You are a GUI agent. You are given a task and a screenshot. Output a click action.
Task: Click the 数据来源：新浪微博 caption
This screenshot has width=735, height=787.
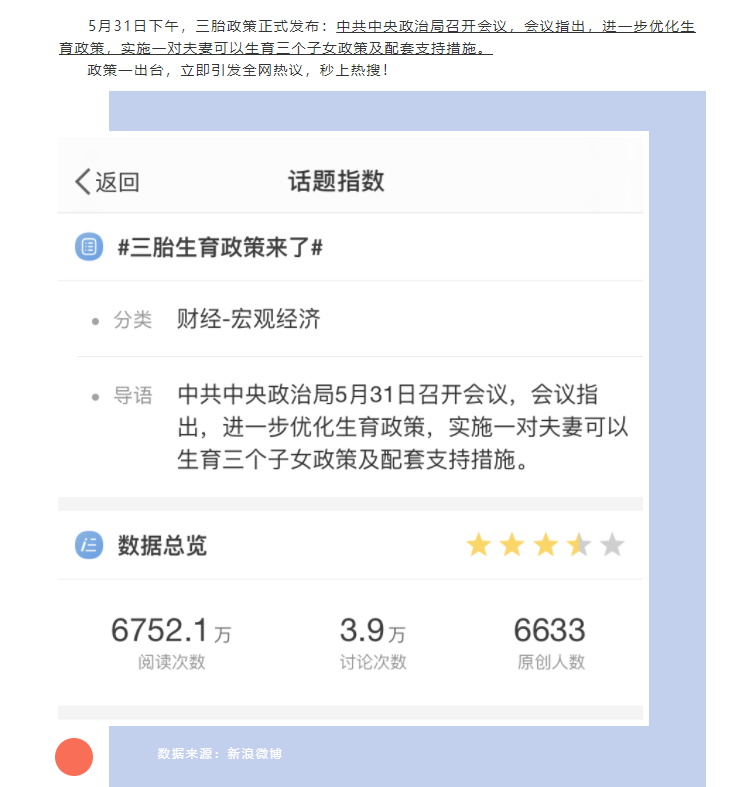219,753
